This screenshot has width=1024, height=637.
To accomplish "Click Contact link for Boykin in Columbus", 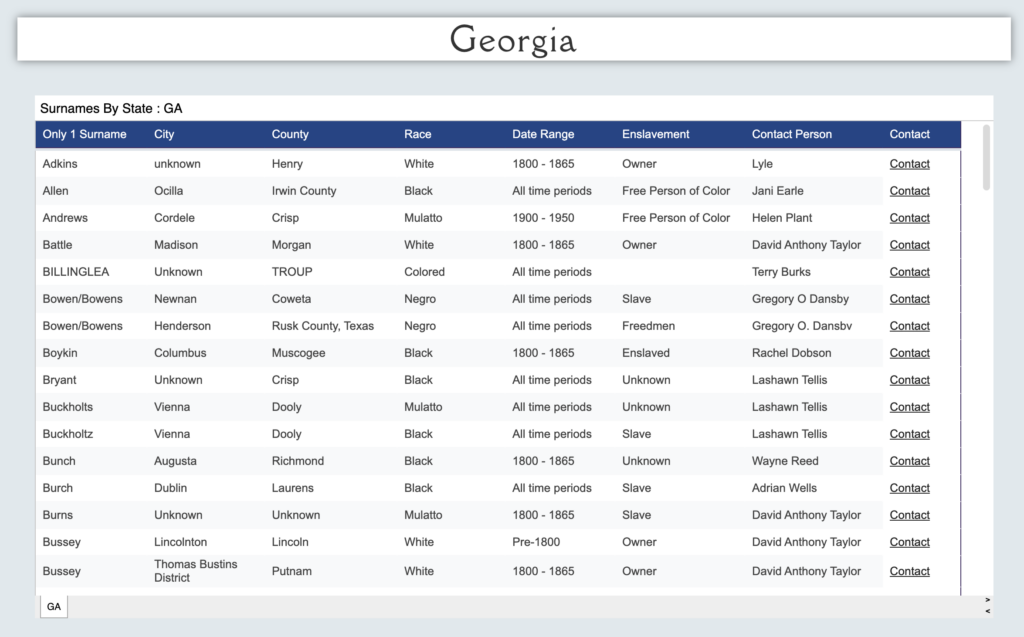I will 909,353.
